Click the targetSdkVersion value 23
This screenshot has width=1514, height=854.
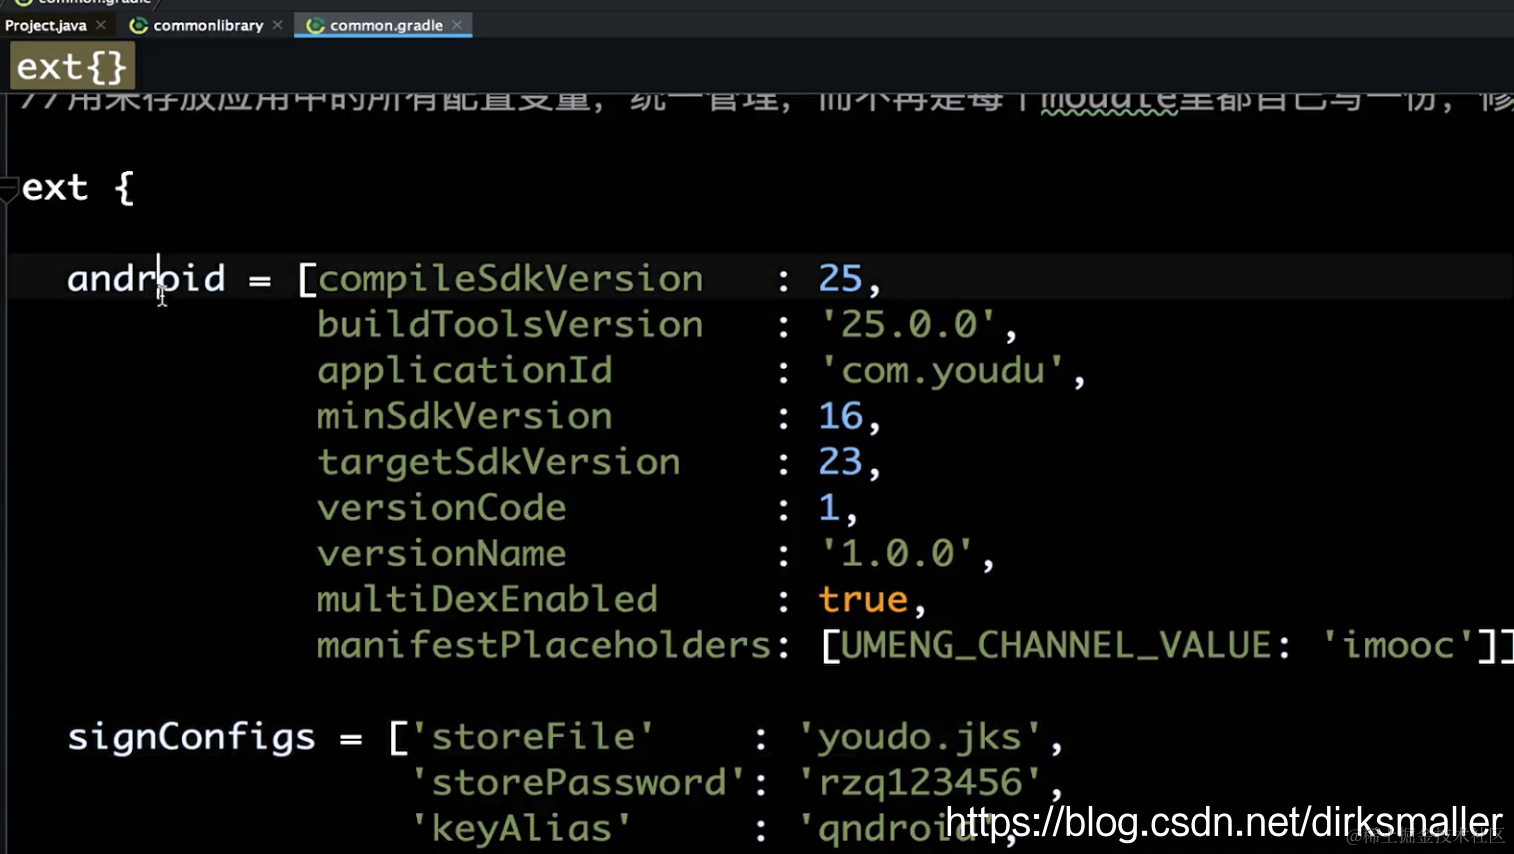(840, 462)
